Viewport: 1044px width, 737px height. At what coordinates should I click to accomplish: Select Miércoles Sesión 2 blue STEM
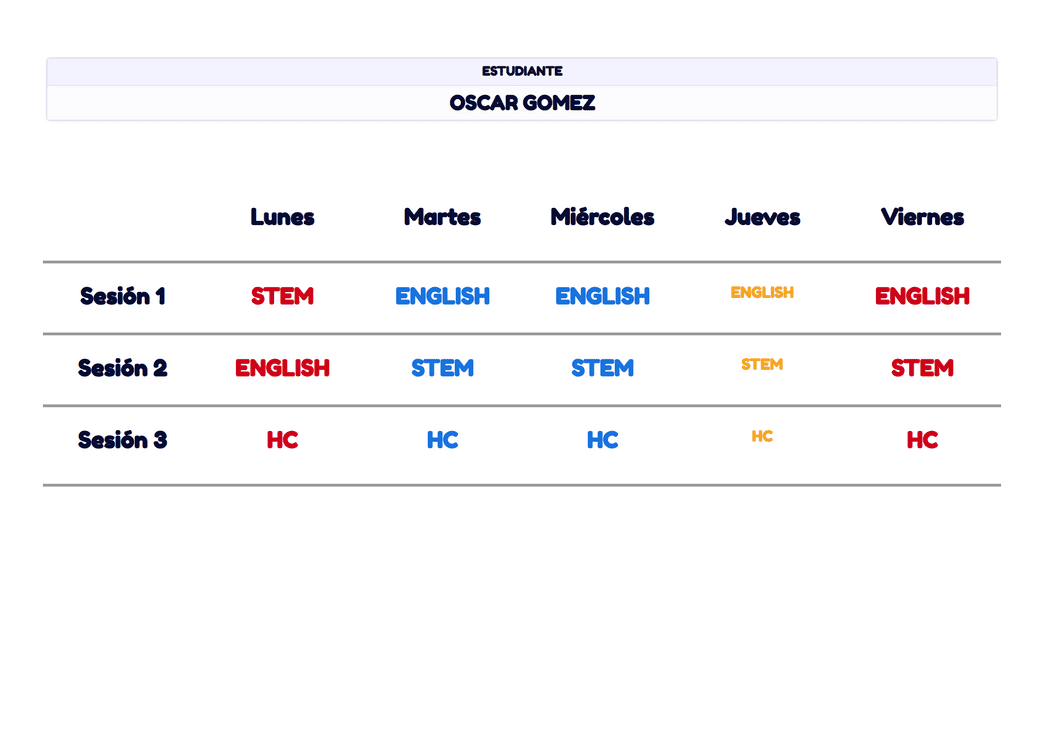tap(602, 368)
